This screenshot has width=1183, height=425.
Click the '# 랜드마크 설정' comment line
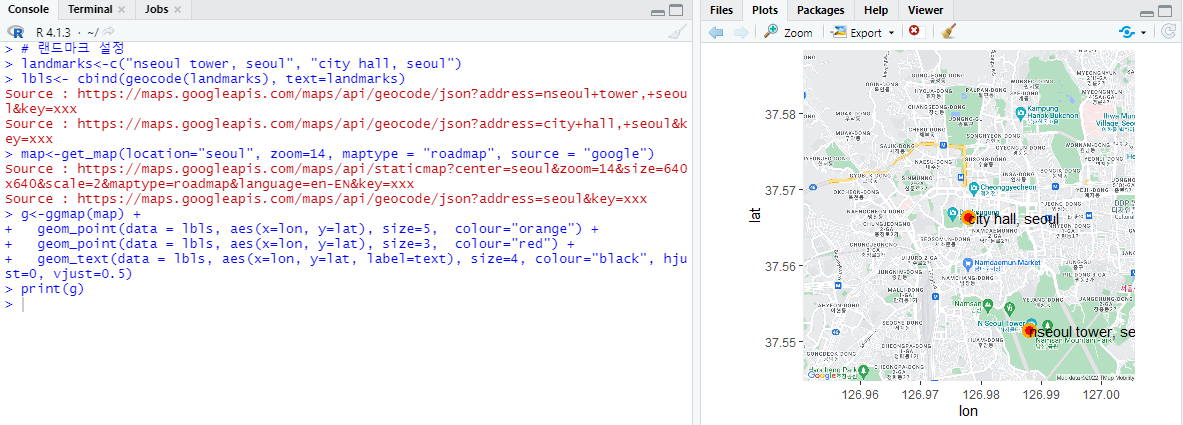[72, 49]
